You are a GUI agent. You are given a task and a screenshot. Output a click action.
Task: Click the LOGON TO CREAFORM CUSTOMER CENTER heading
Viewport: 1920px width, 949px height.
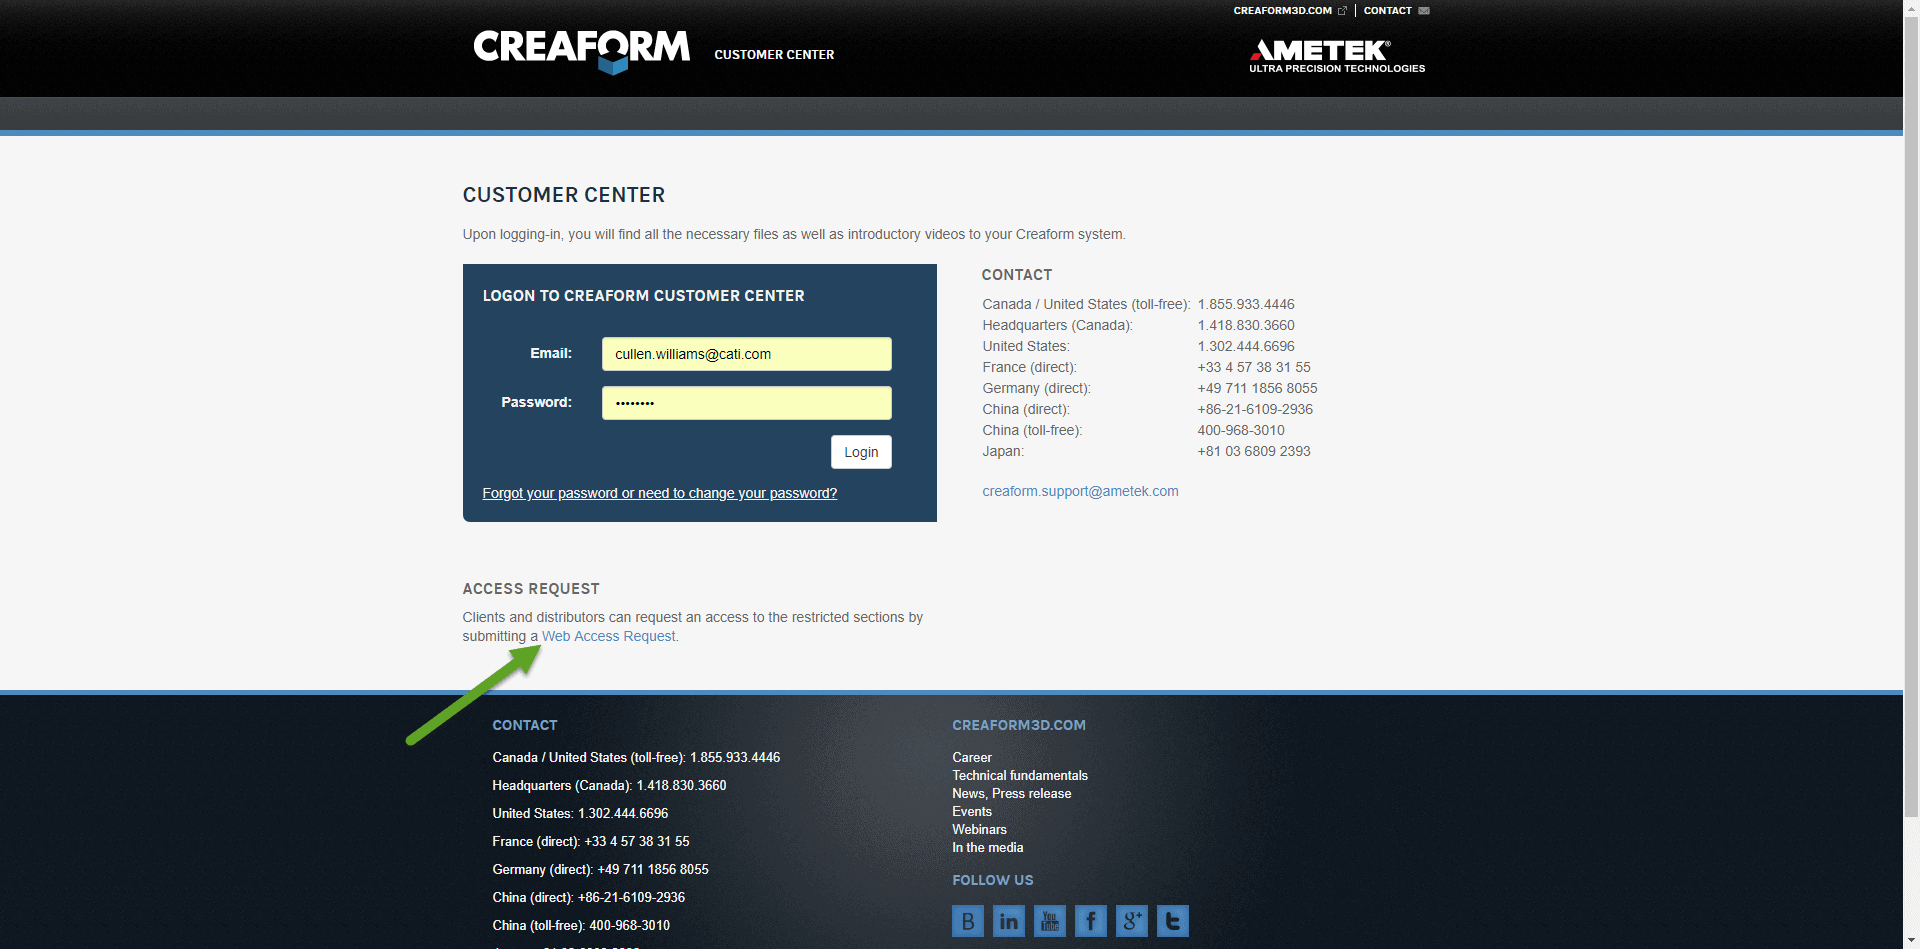point(643,296)
